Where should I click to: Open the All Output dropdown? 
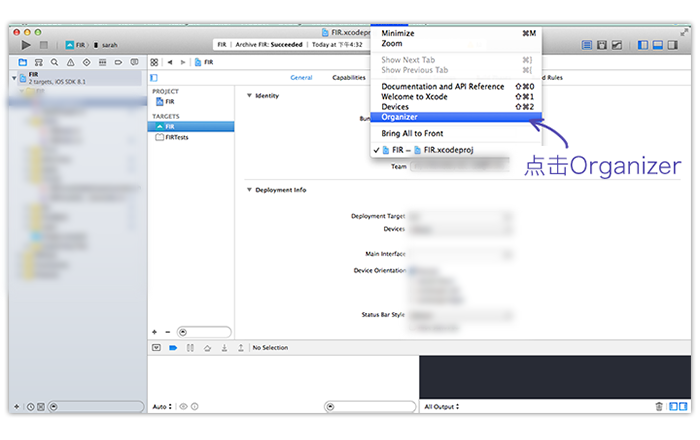(442, 407)
